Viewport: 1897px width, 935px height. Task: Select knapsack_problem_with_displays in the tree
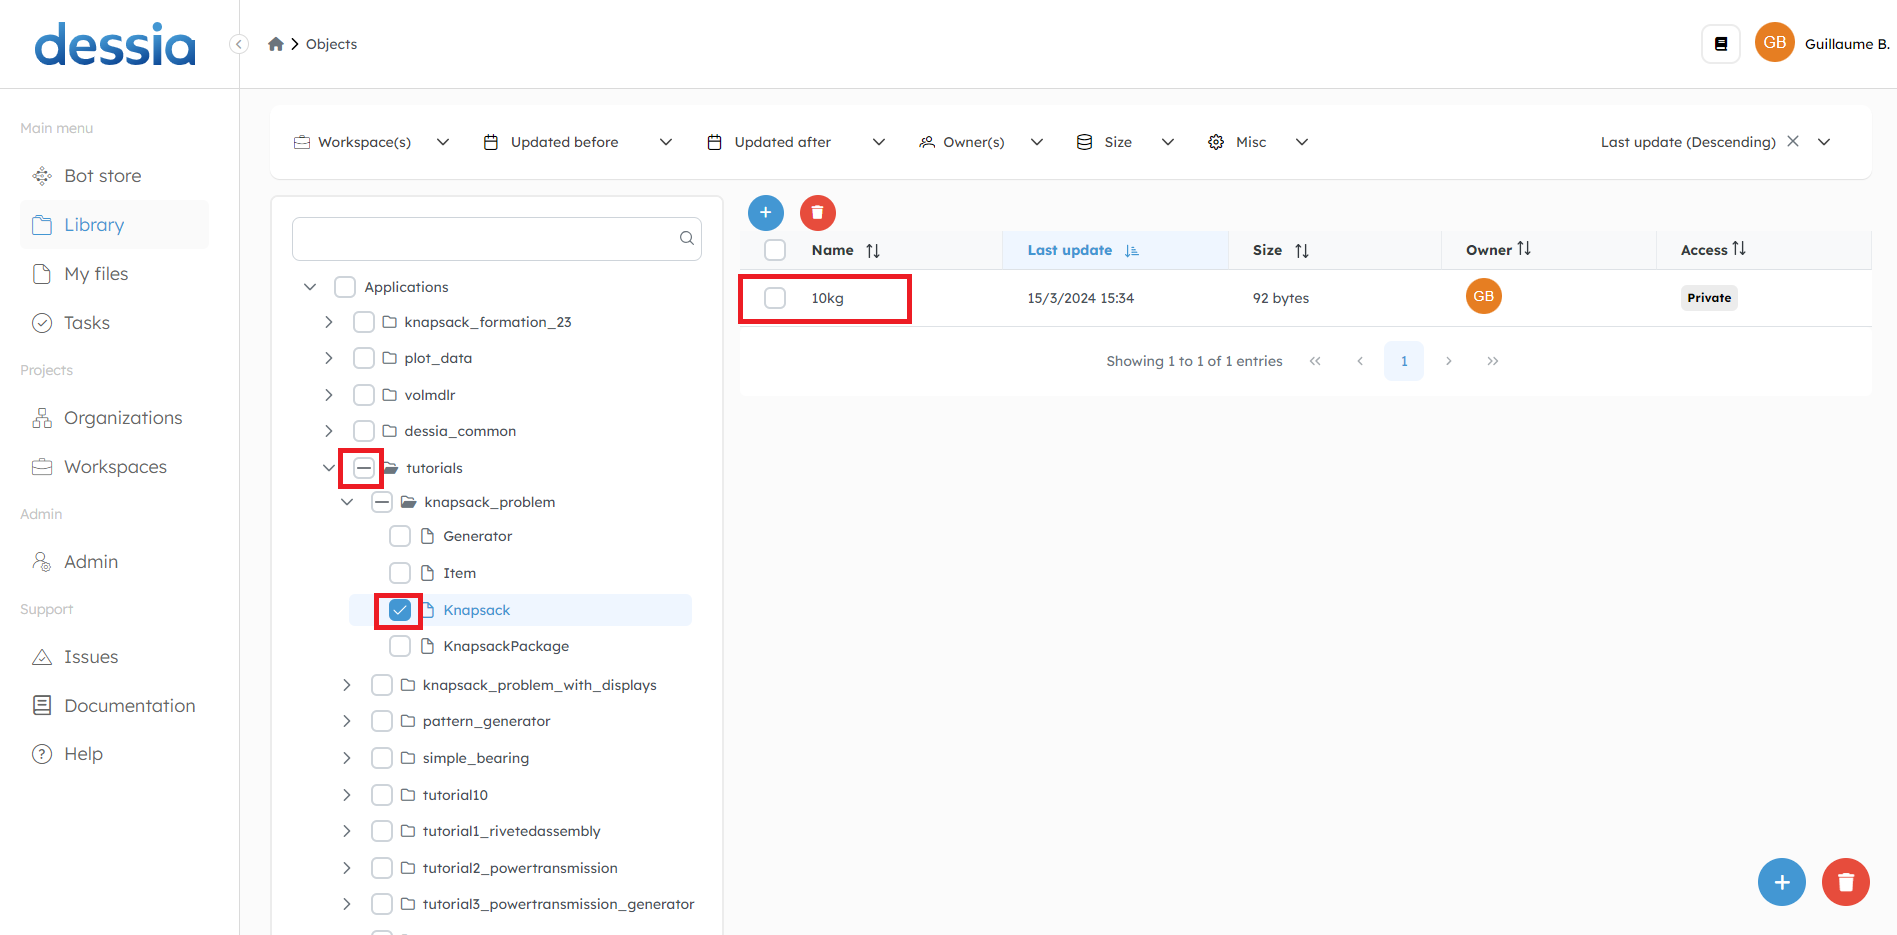click(539, 685)
